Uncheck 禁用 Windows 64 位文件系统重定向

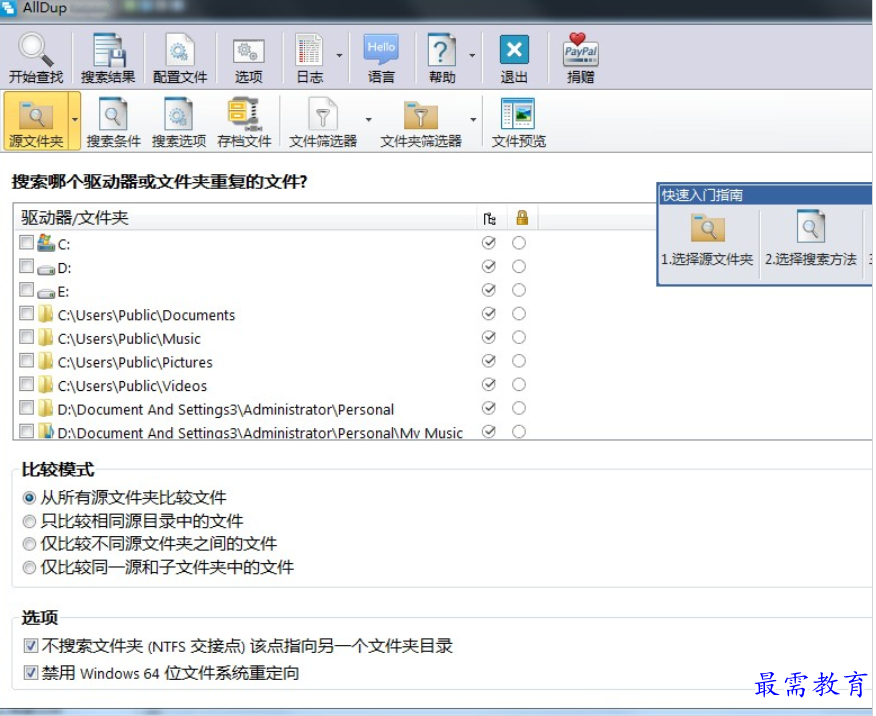point(31,673)
